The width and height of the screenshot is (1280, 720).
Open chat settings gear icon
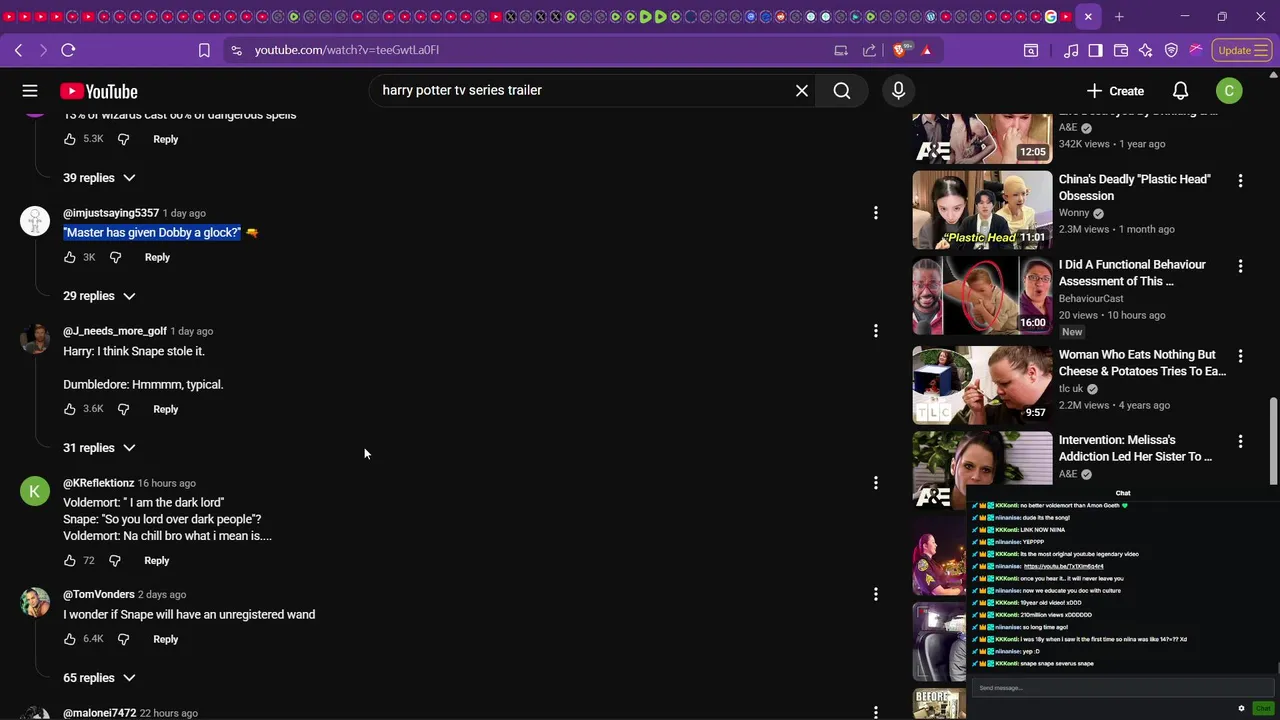[x=1241, y=708]
